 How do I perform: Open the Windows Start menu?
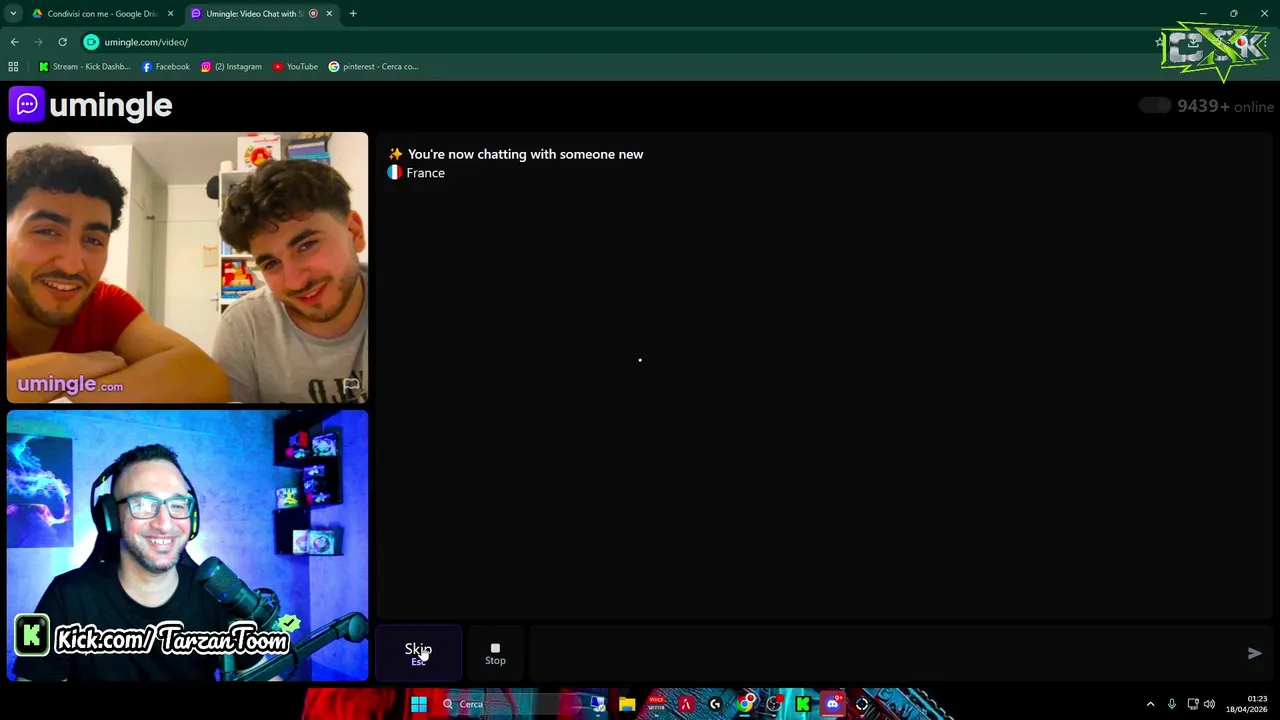coord(419,704)
